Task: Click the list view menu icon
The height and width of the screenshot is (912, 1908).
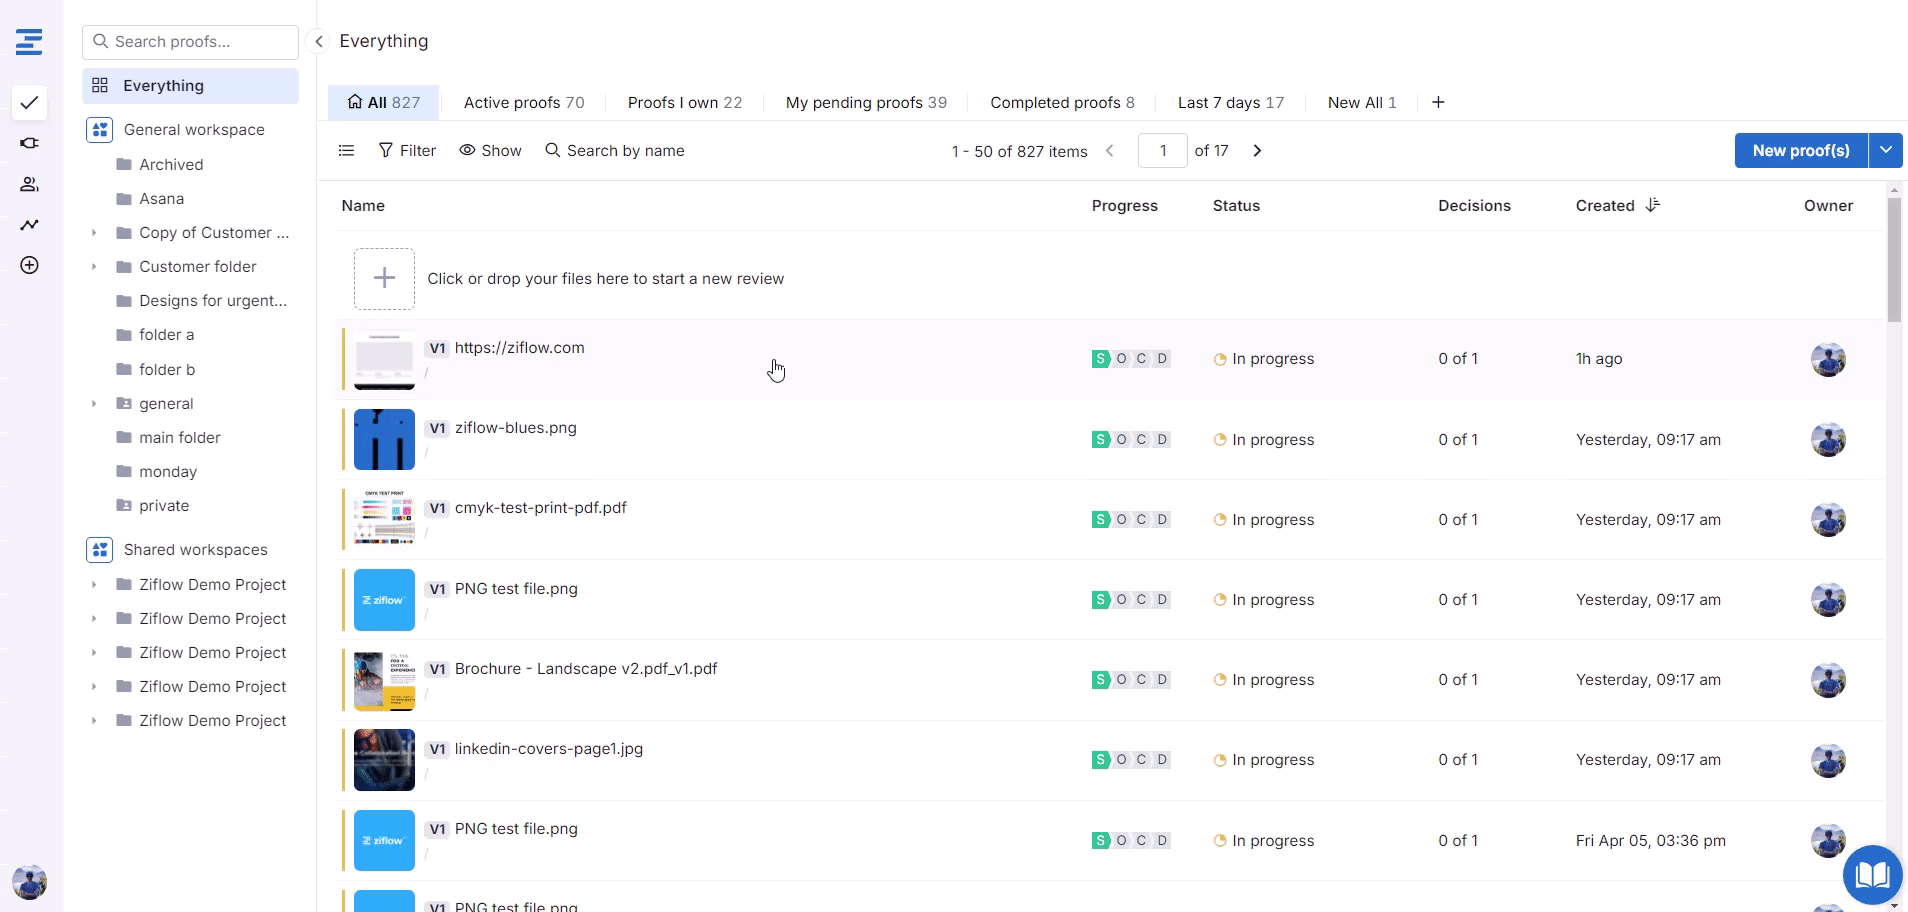Action: click(x=346, y=151)
